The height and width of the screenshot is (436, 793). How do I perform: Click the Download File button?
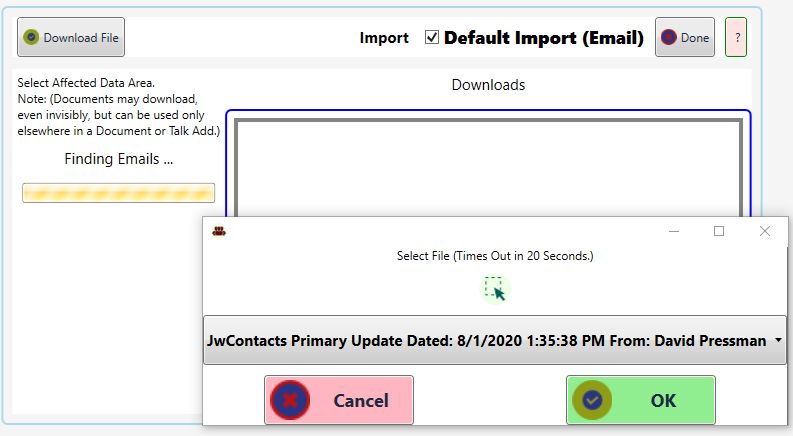tap(71, 37)
